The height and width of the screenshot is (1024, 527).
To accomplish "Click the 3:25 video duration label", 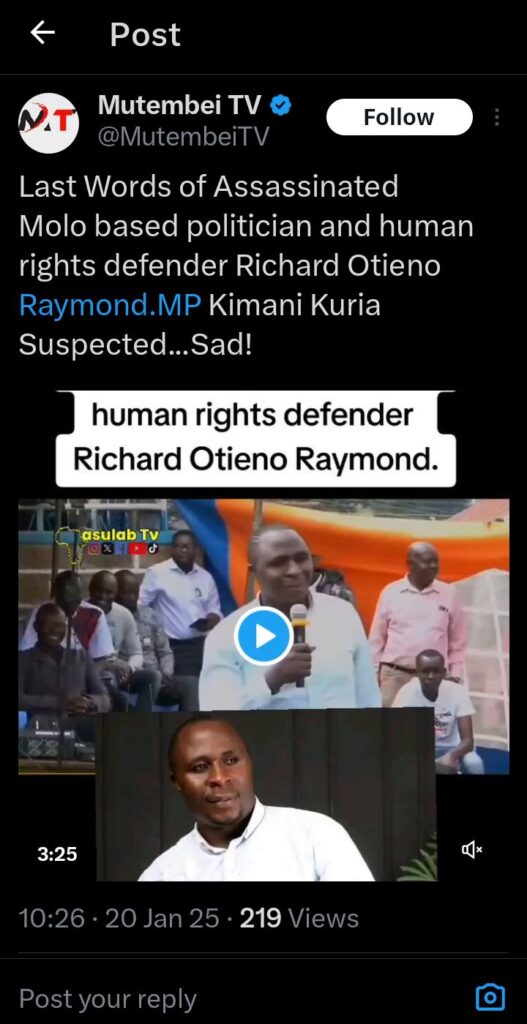I will pos(57,854).
